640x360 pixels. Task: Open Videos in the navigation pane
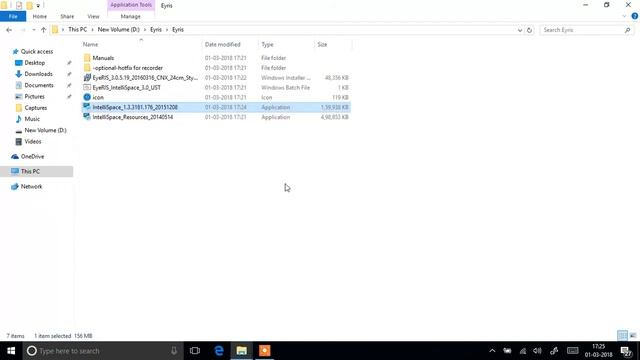click(33, 142)
